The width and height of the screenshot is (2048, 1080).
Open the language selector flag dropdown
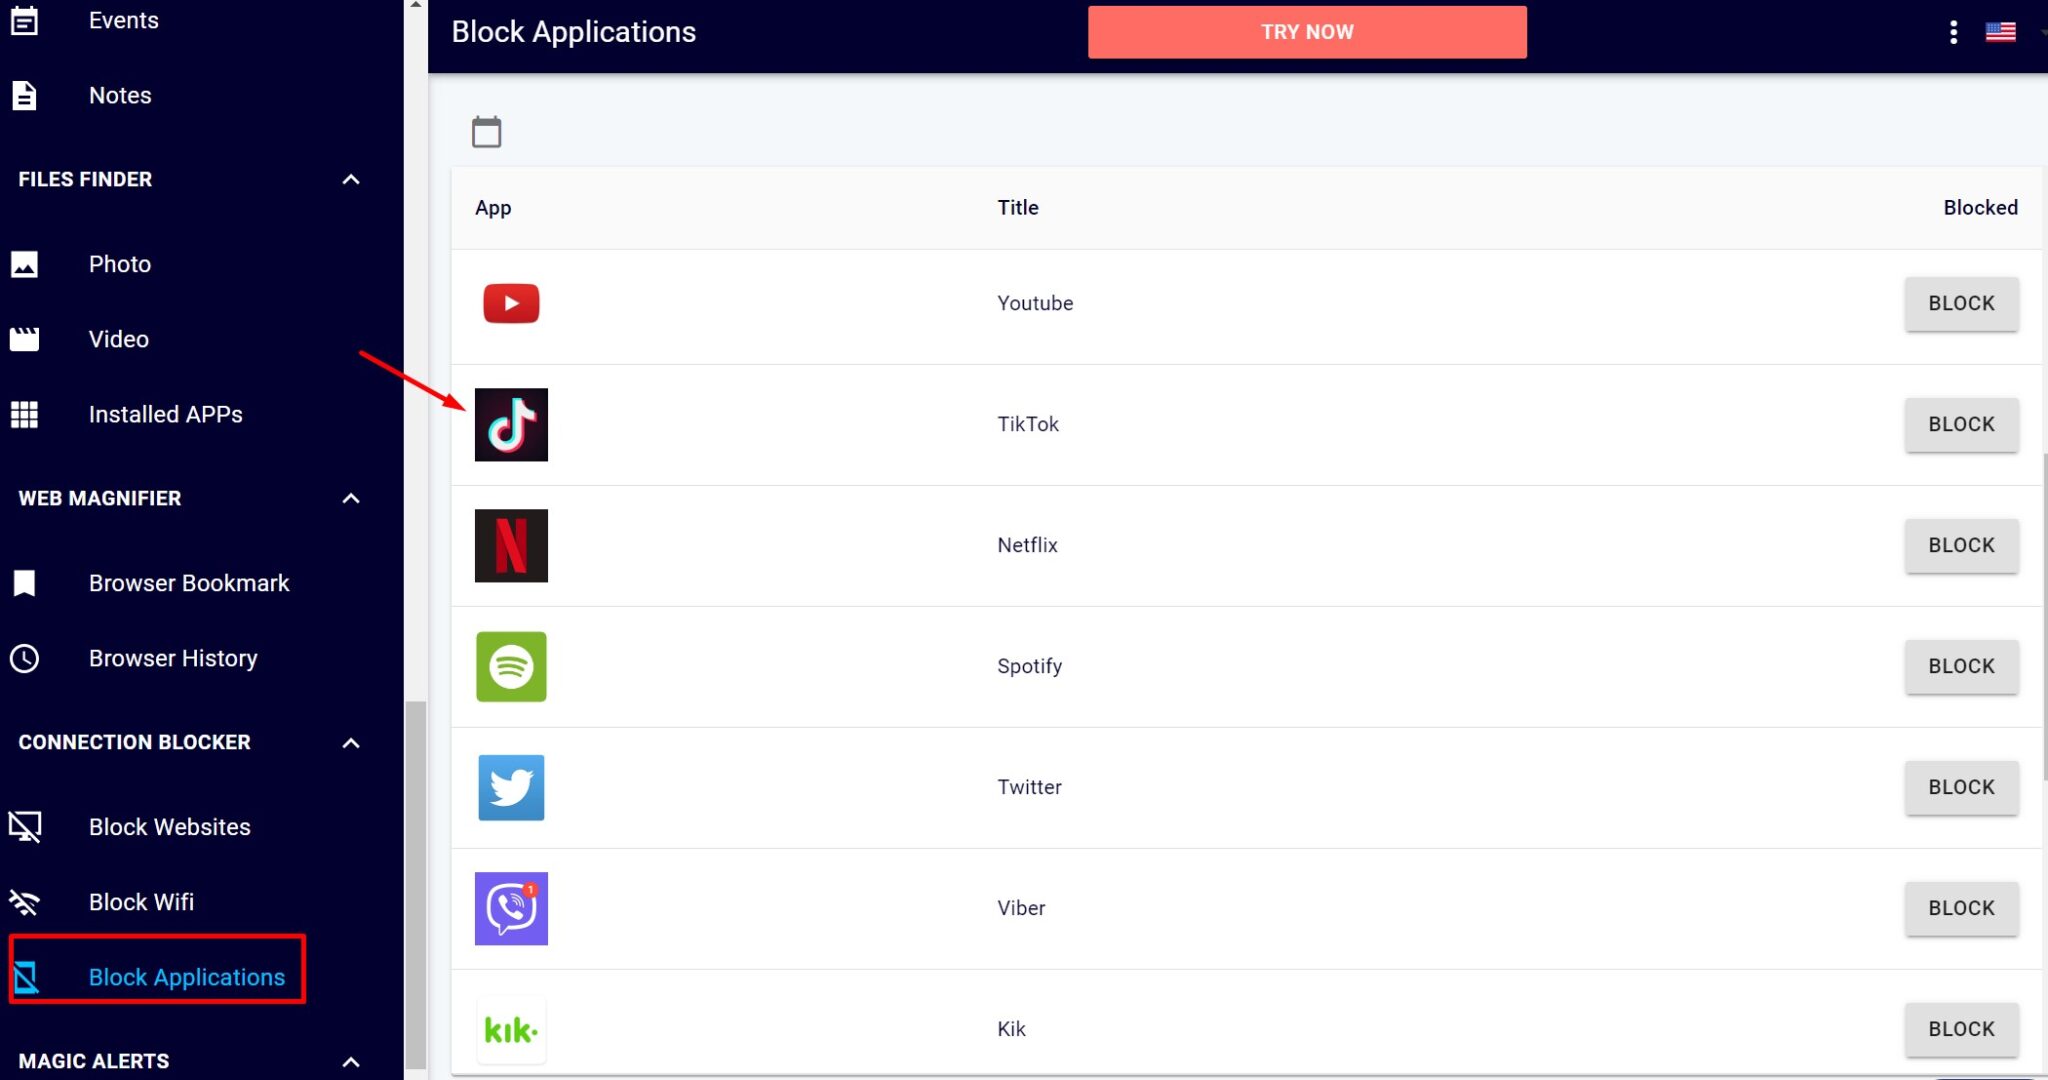2002,31
